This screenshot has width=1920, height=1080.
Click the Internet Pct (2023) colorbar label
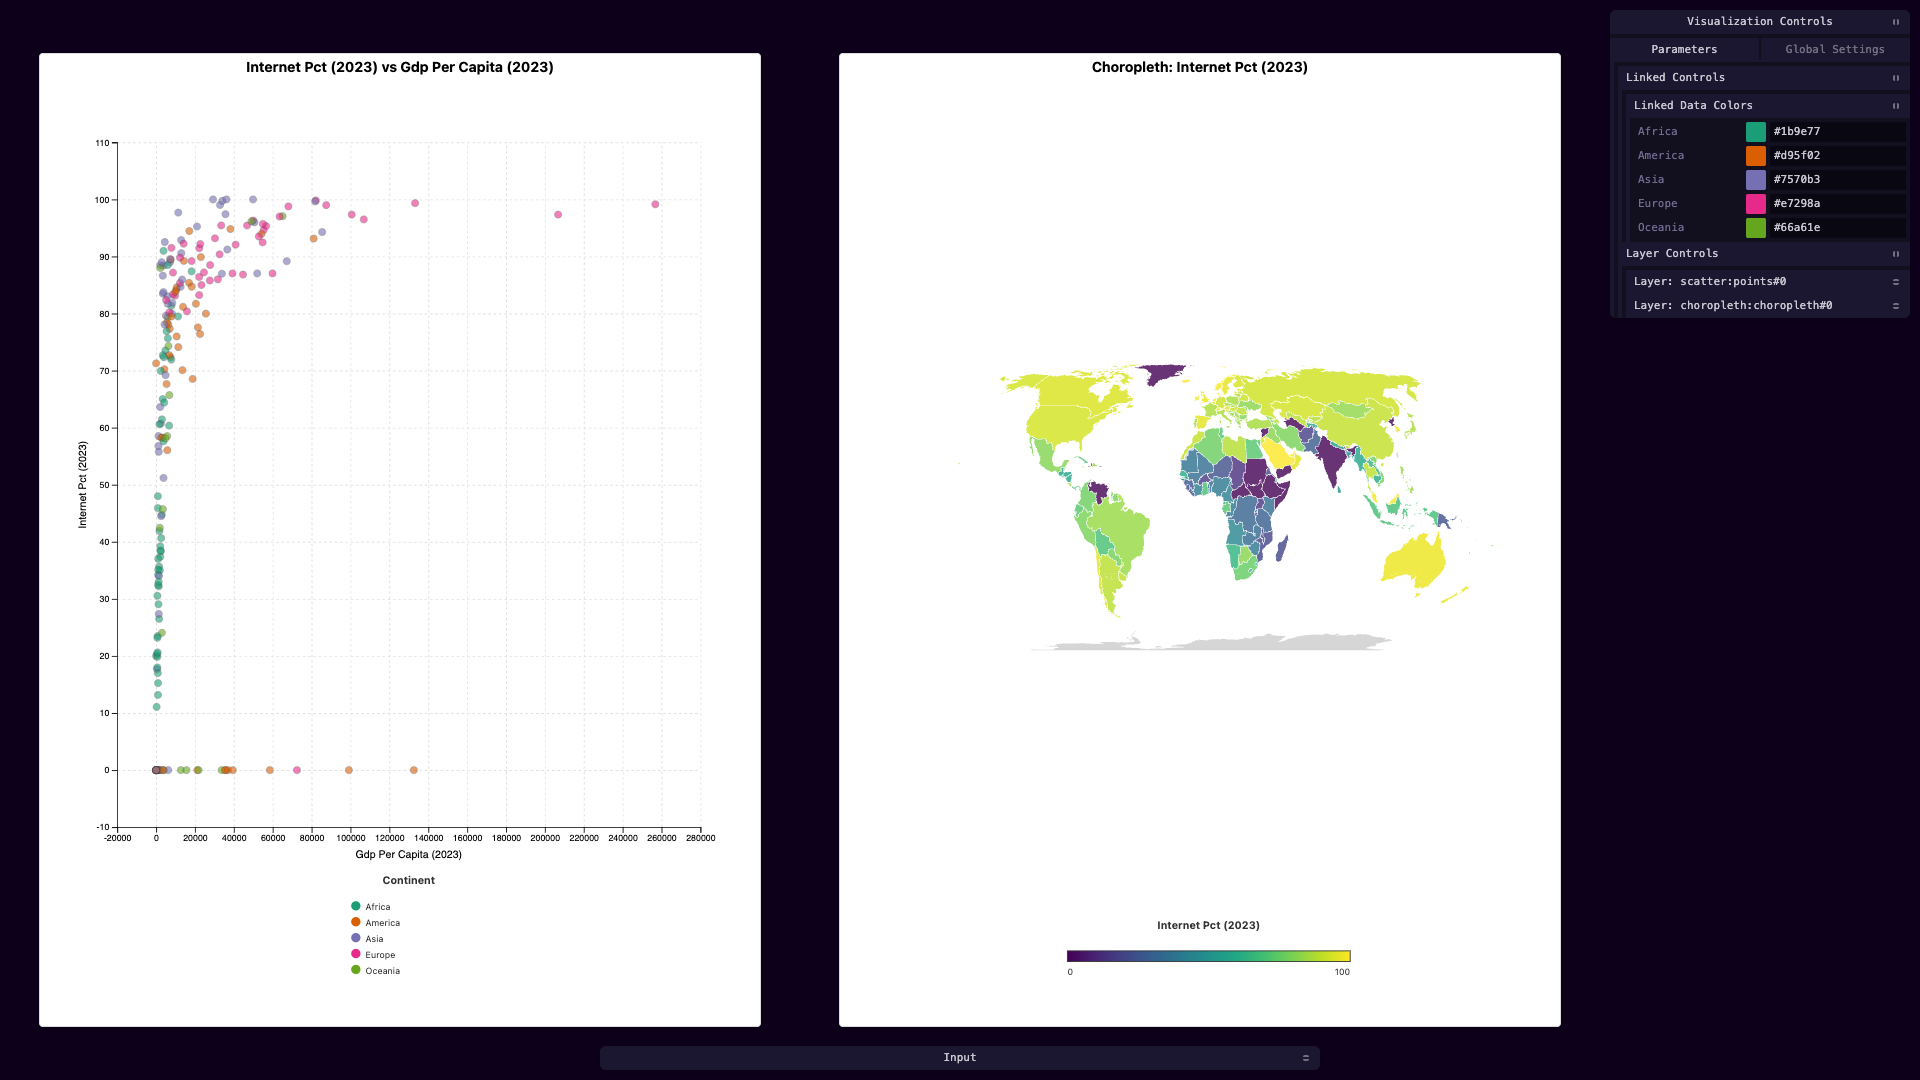(x=1208, y=926)
